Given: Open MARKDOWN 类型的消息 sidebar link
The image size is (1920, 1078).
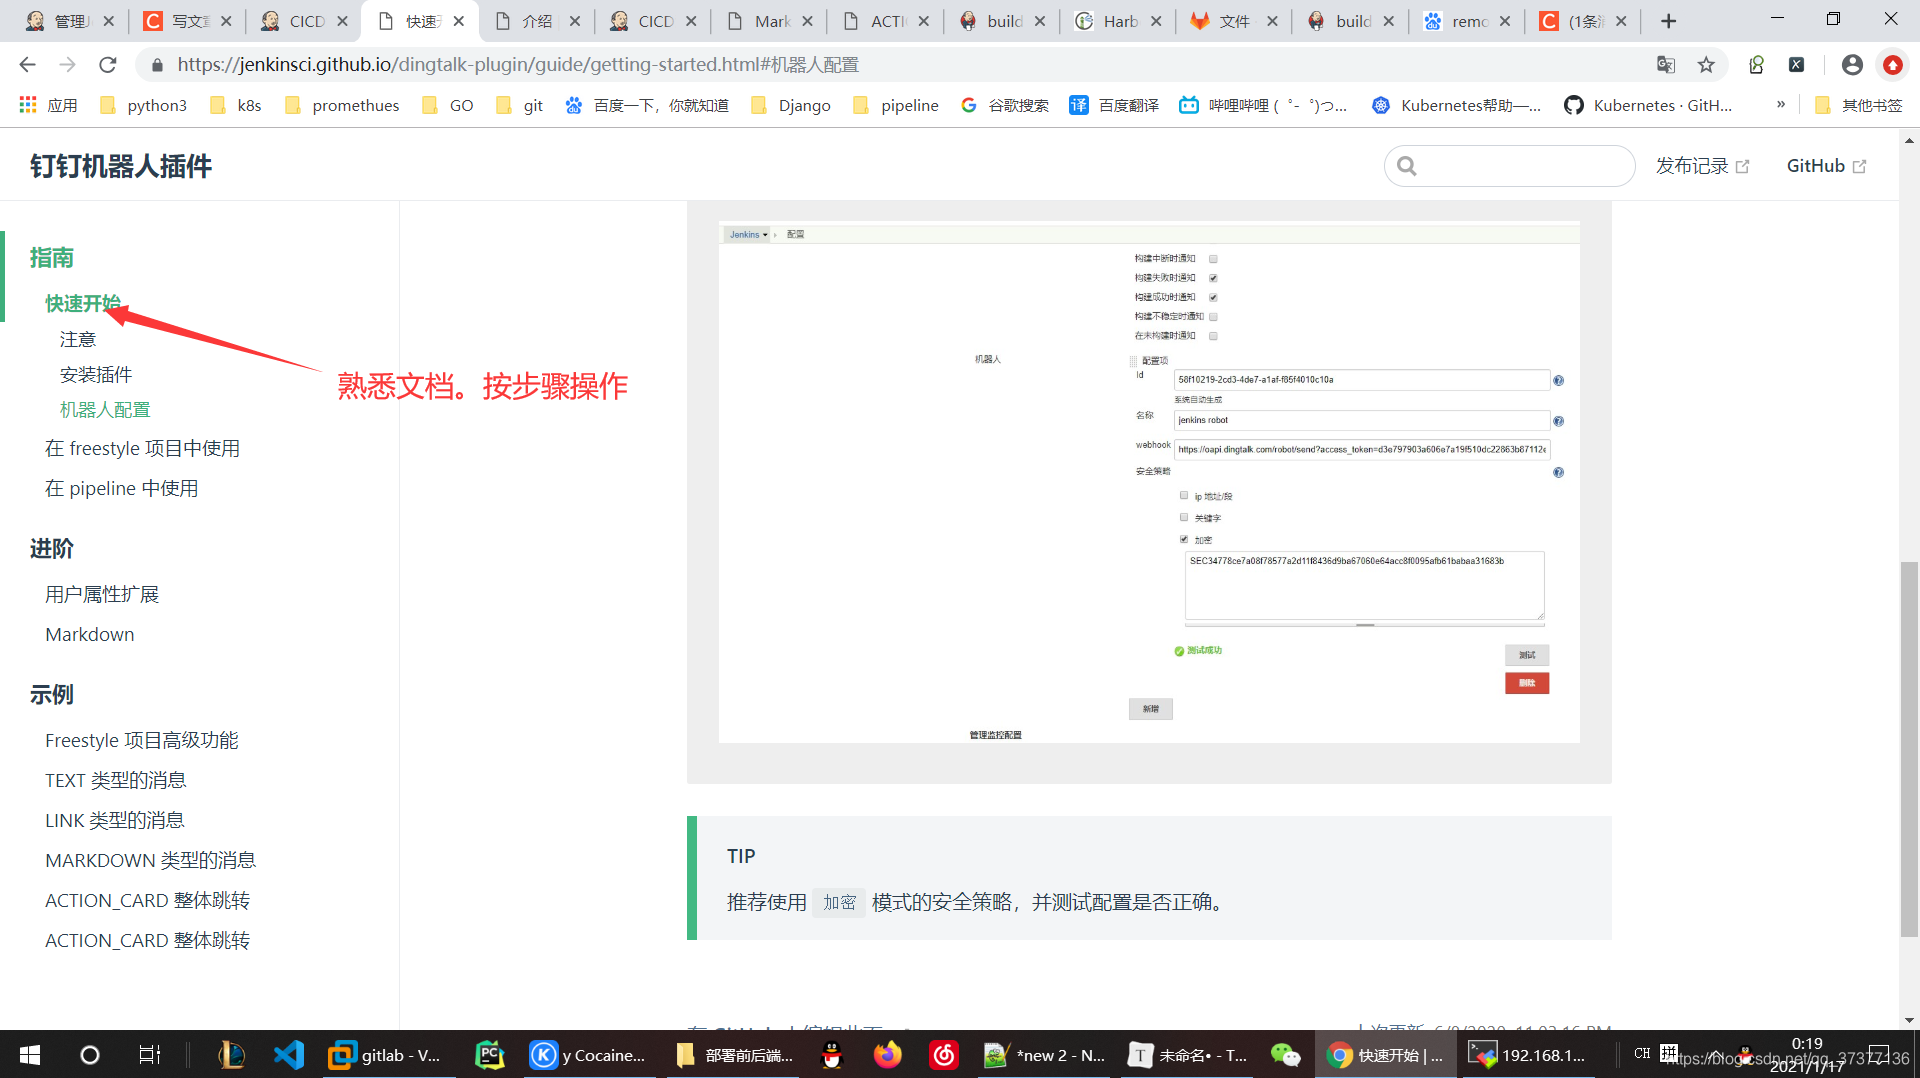Looking at the screenshot, I should point(151,860).
